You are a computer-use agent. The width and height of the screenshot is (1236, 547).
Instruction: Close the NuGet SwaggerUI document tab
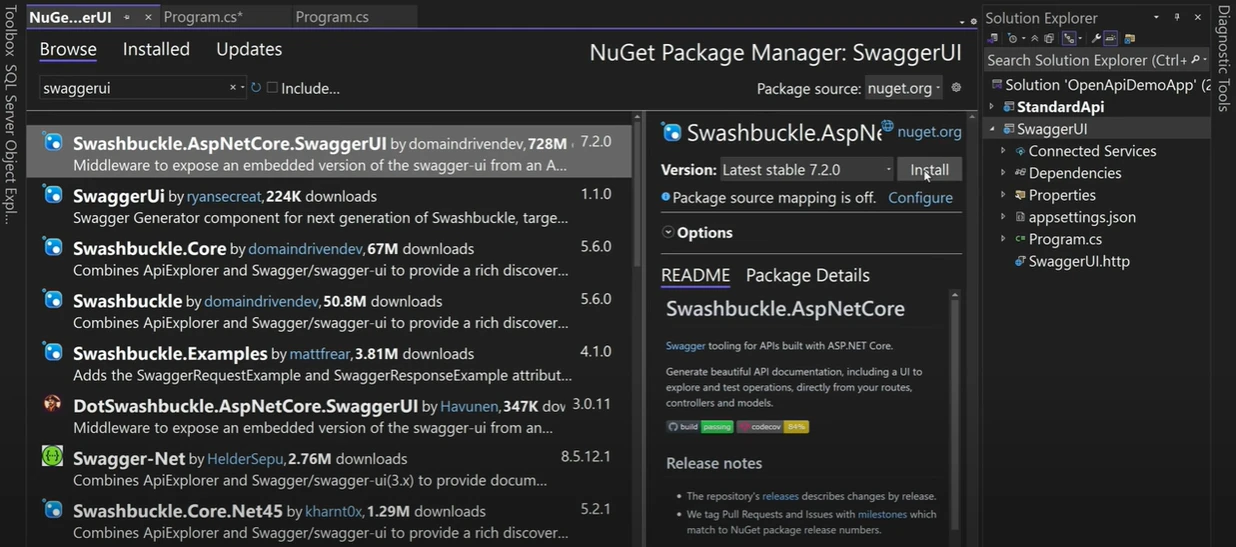click(x=148, y=18)
